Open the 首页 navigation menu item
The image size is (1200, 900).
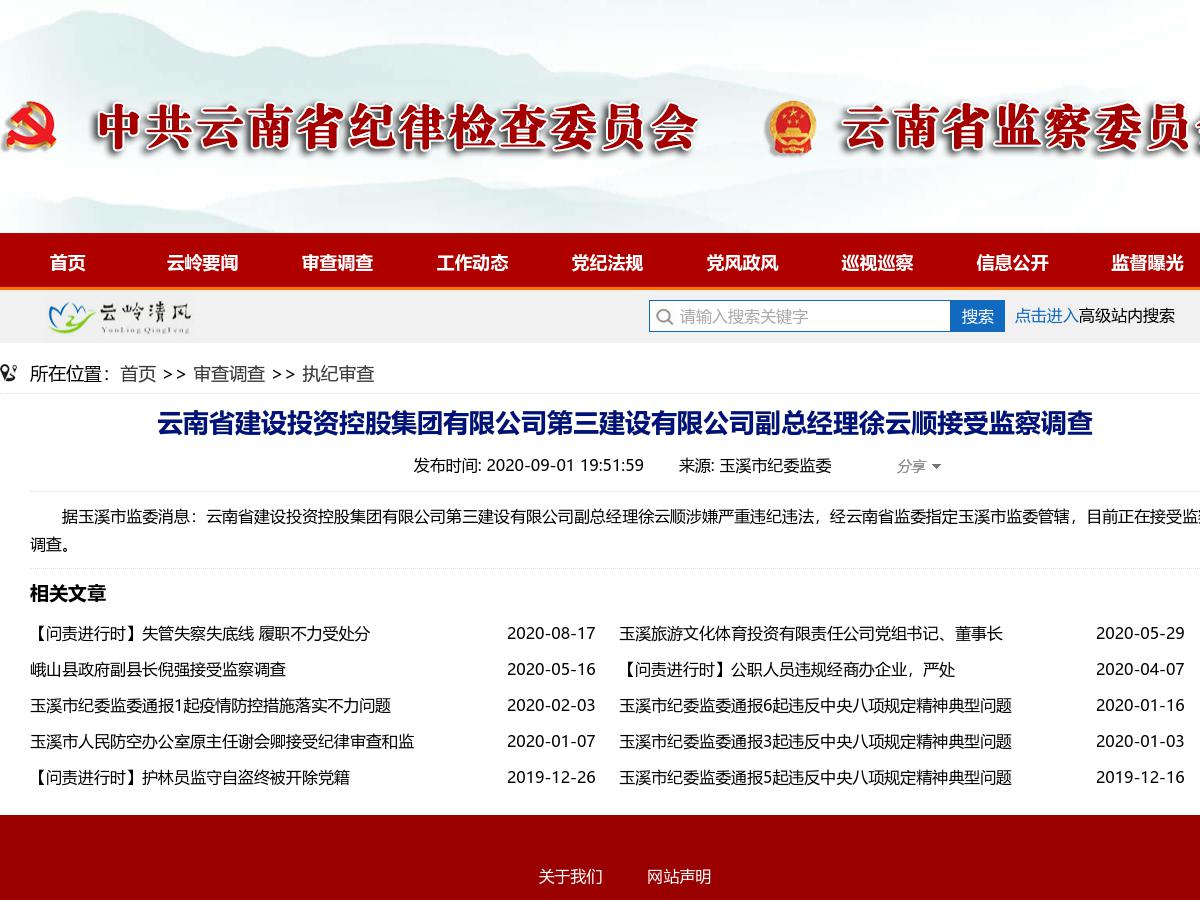coord(68,263)
